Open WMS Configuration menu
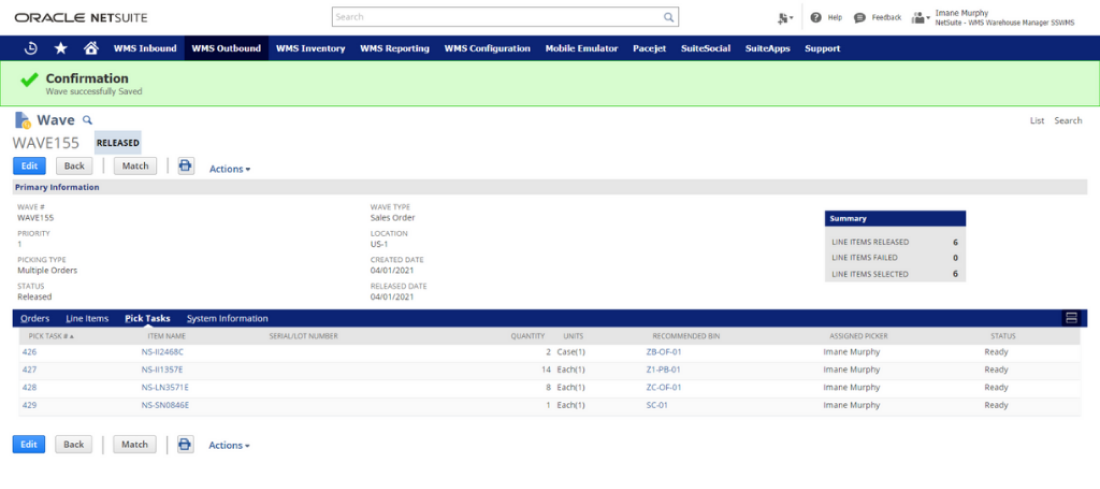Viewport: 1100px width, 489px height. [488, 48]
